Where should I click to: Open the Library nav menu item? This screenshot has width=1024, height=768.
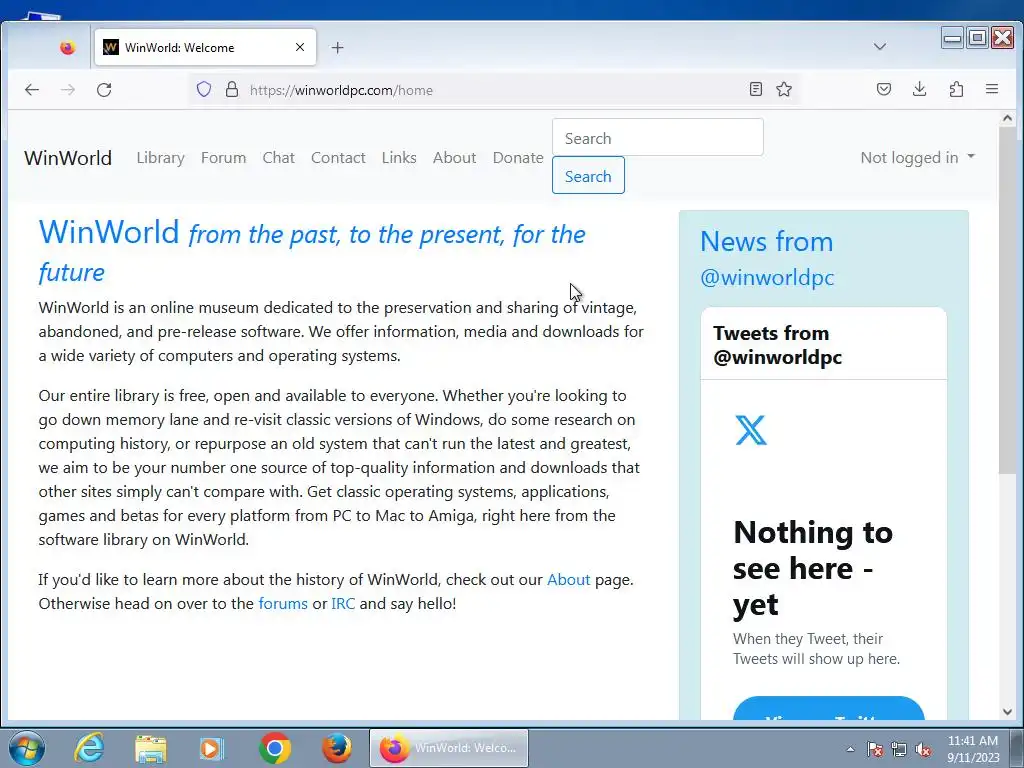point(161,158)
